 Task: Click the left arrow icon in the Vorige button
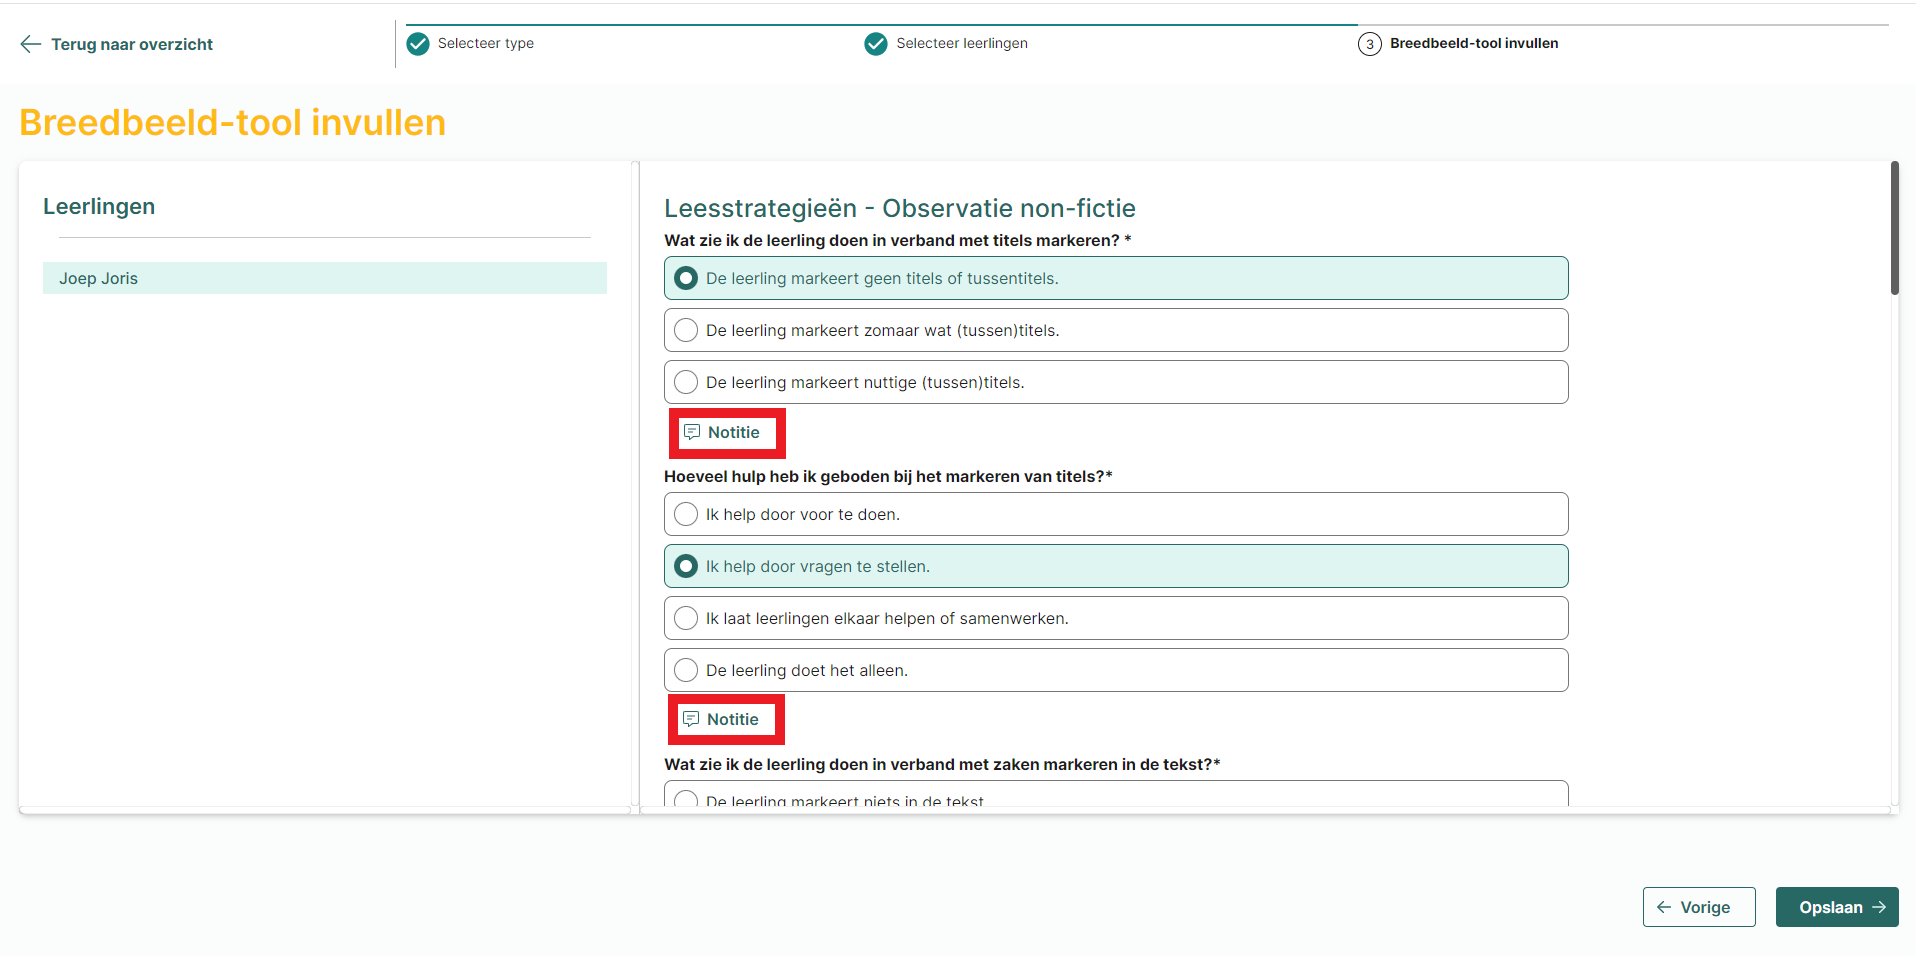pyautogui.click(x=1663, y=907)
